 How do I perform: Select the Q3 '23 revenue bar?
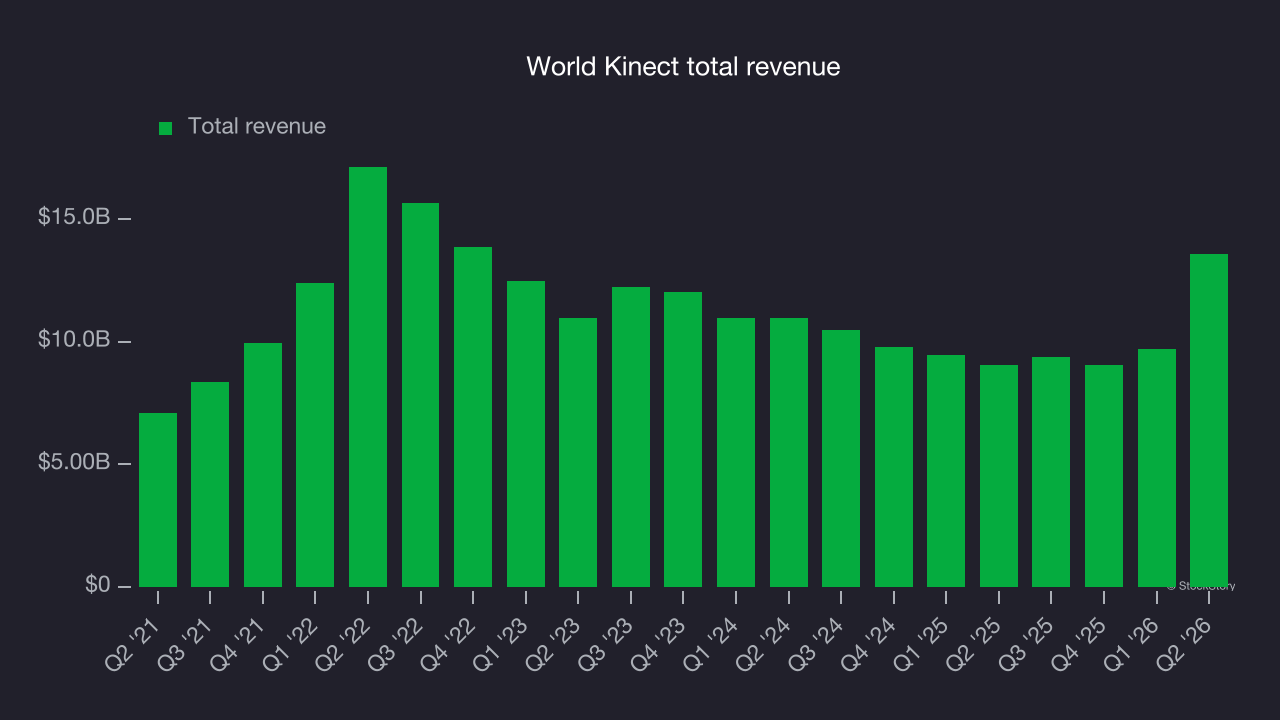tap(631, 437)
